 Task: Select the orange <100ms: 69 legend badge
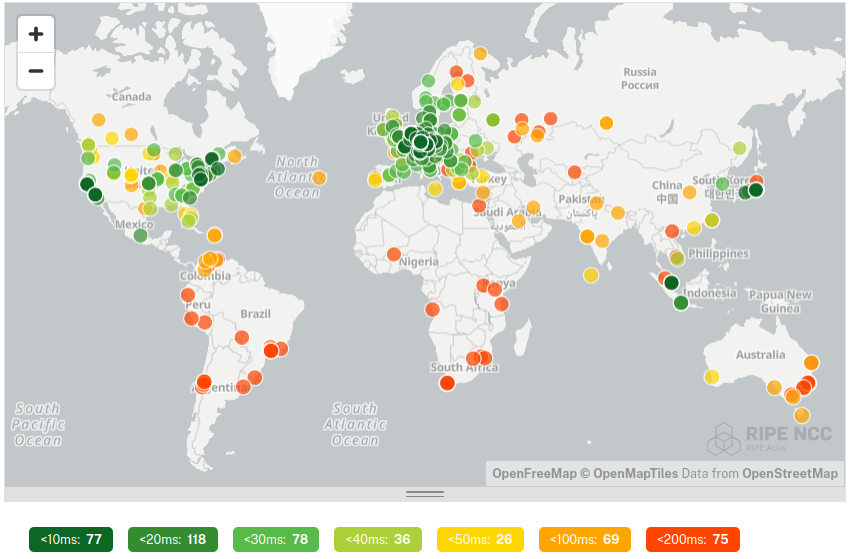click(x=584, y=540)
